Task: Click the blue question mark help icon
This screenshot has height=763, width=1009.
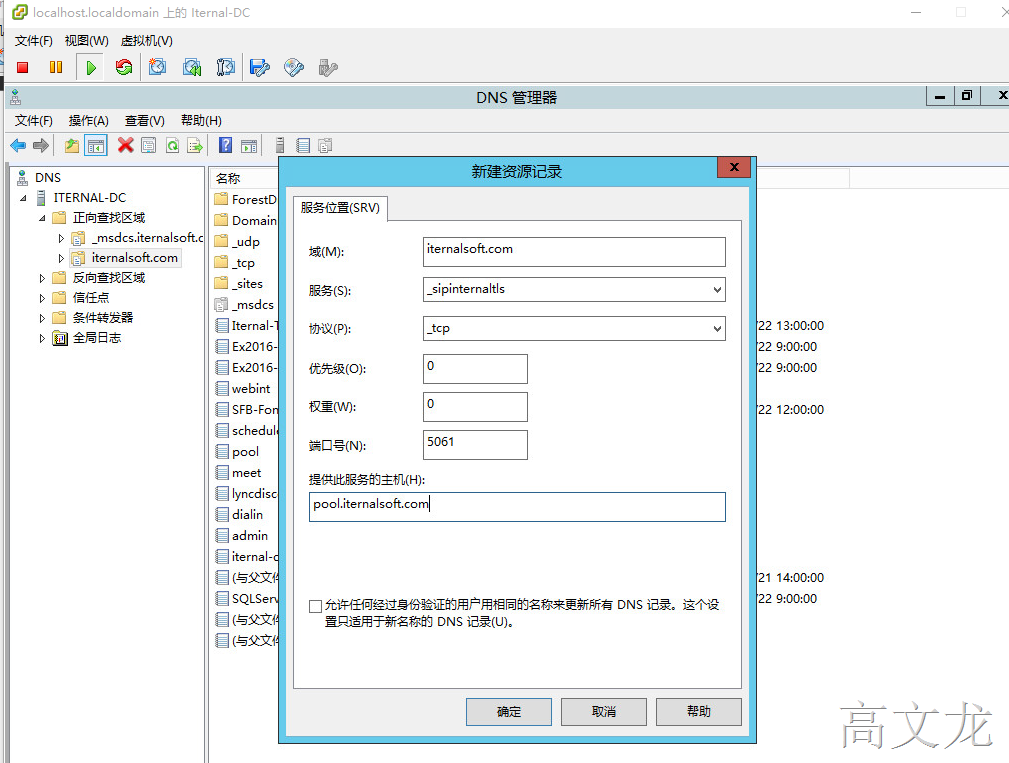Action: (225, 145)
